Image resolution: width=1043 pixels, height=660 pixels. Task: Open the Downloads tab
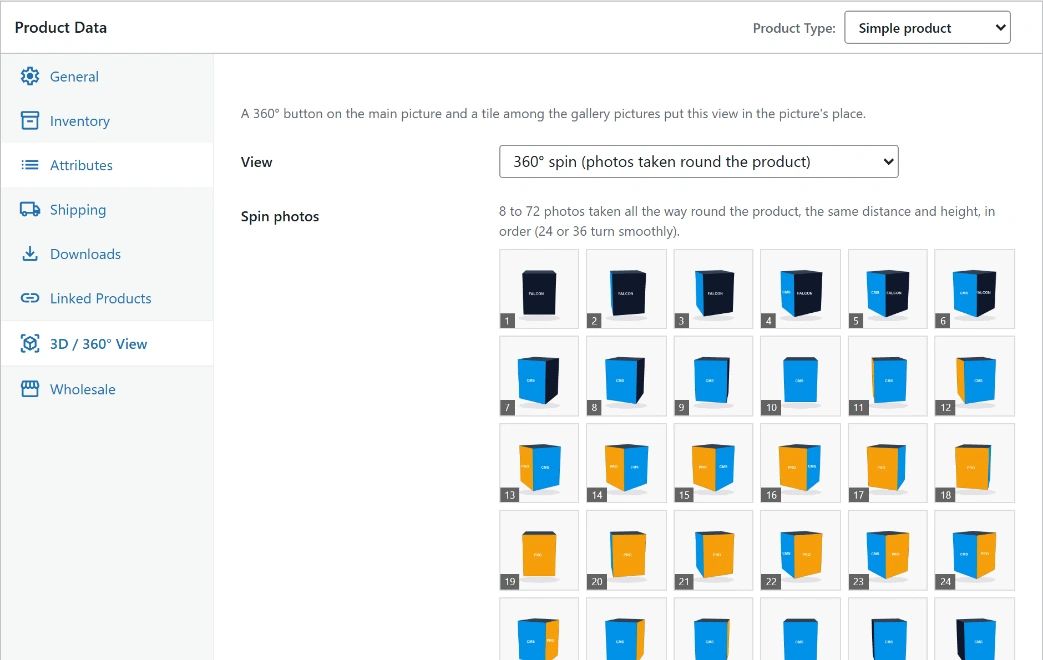pyautogui.click(x=107, y=254)
